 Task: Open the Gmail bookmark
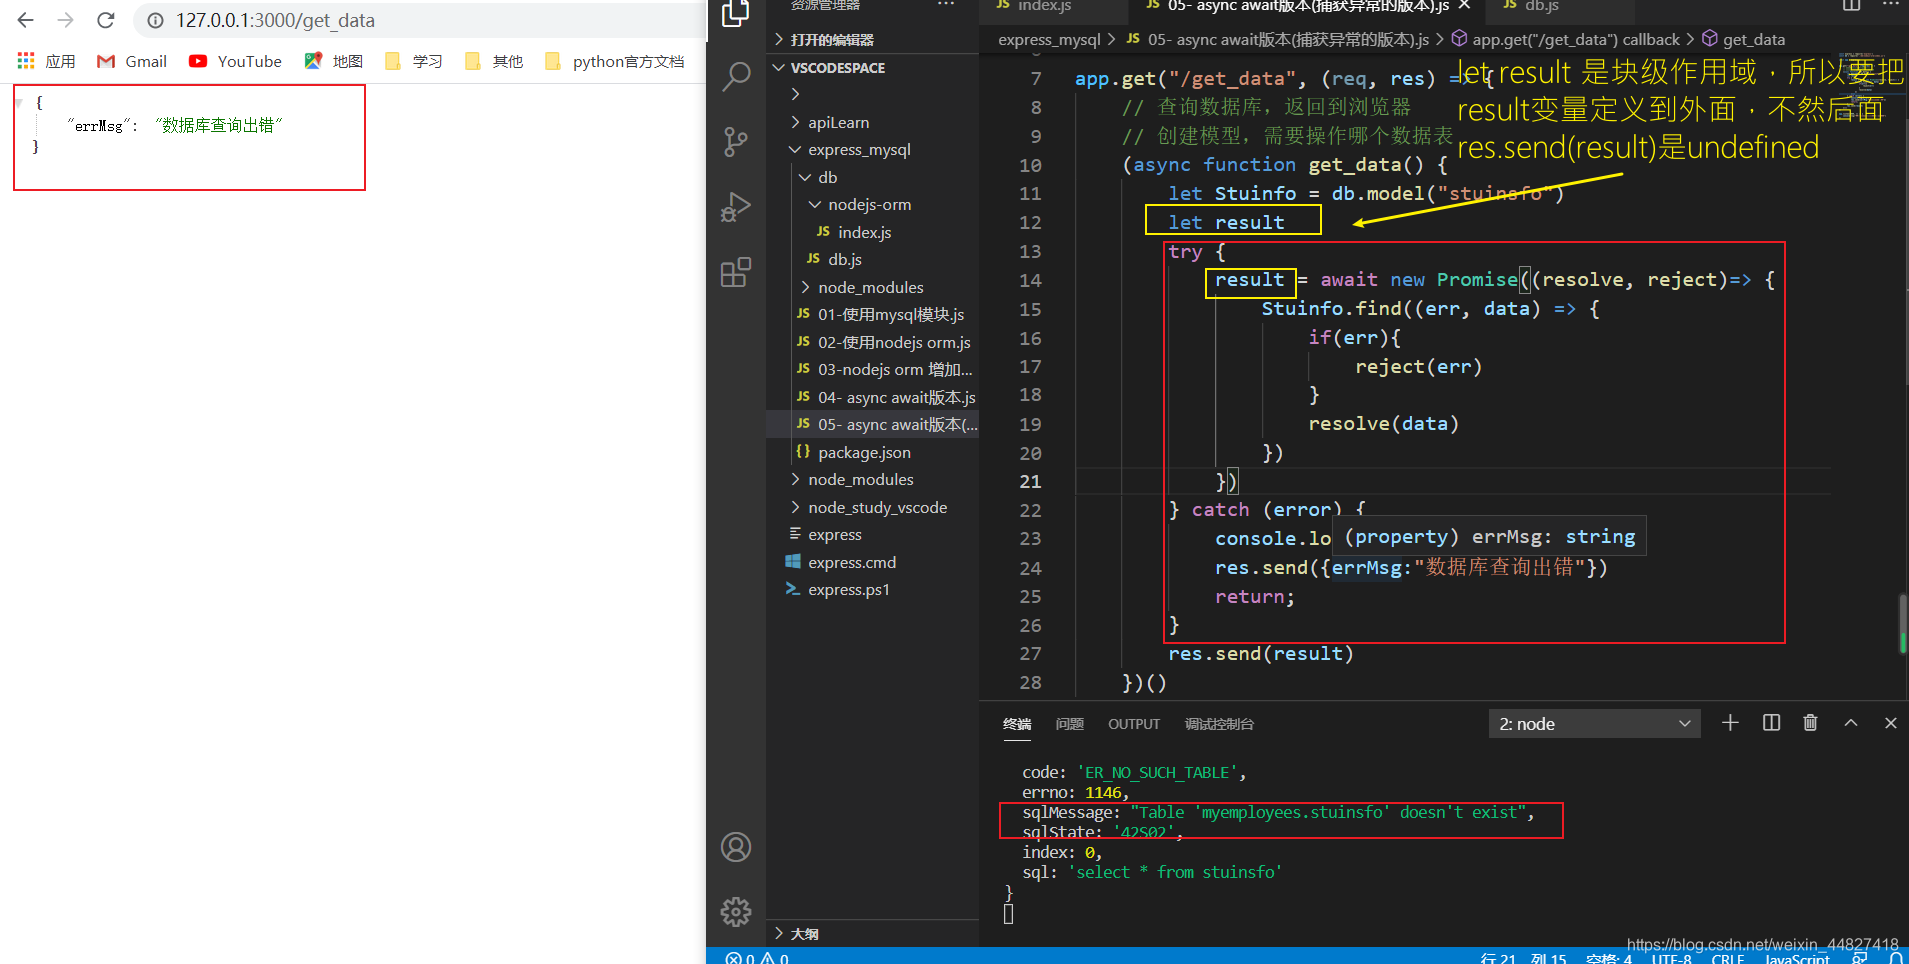coord(132,61)
